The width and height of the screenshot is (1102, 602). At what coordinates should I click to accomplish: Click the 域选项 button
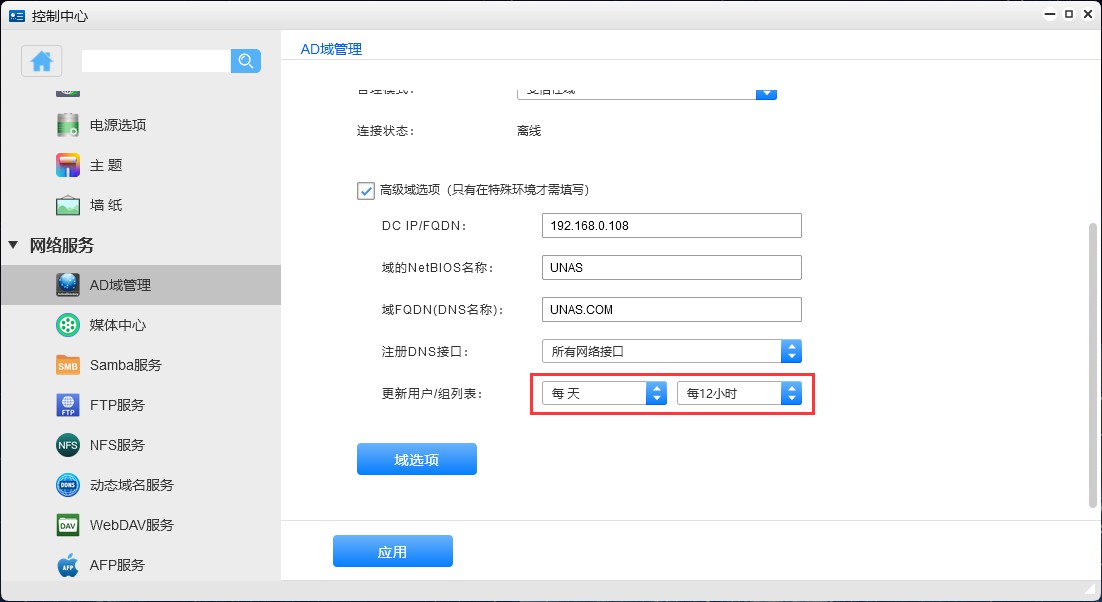pos(416,459)
